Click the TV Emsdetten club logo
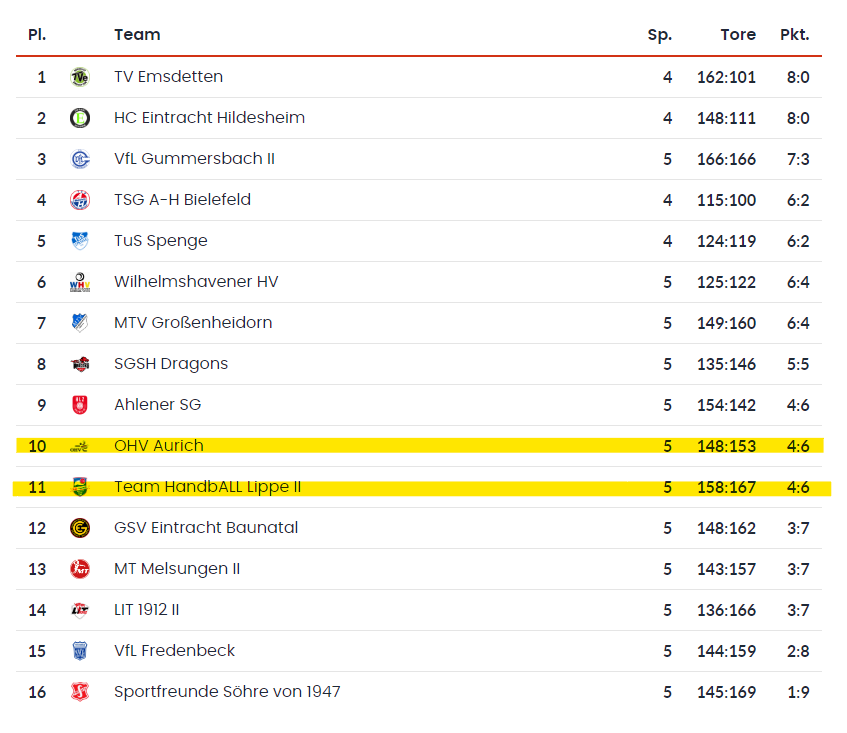Screen dimensions: 847x733 pos(80,77)
